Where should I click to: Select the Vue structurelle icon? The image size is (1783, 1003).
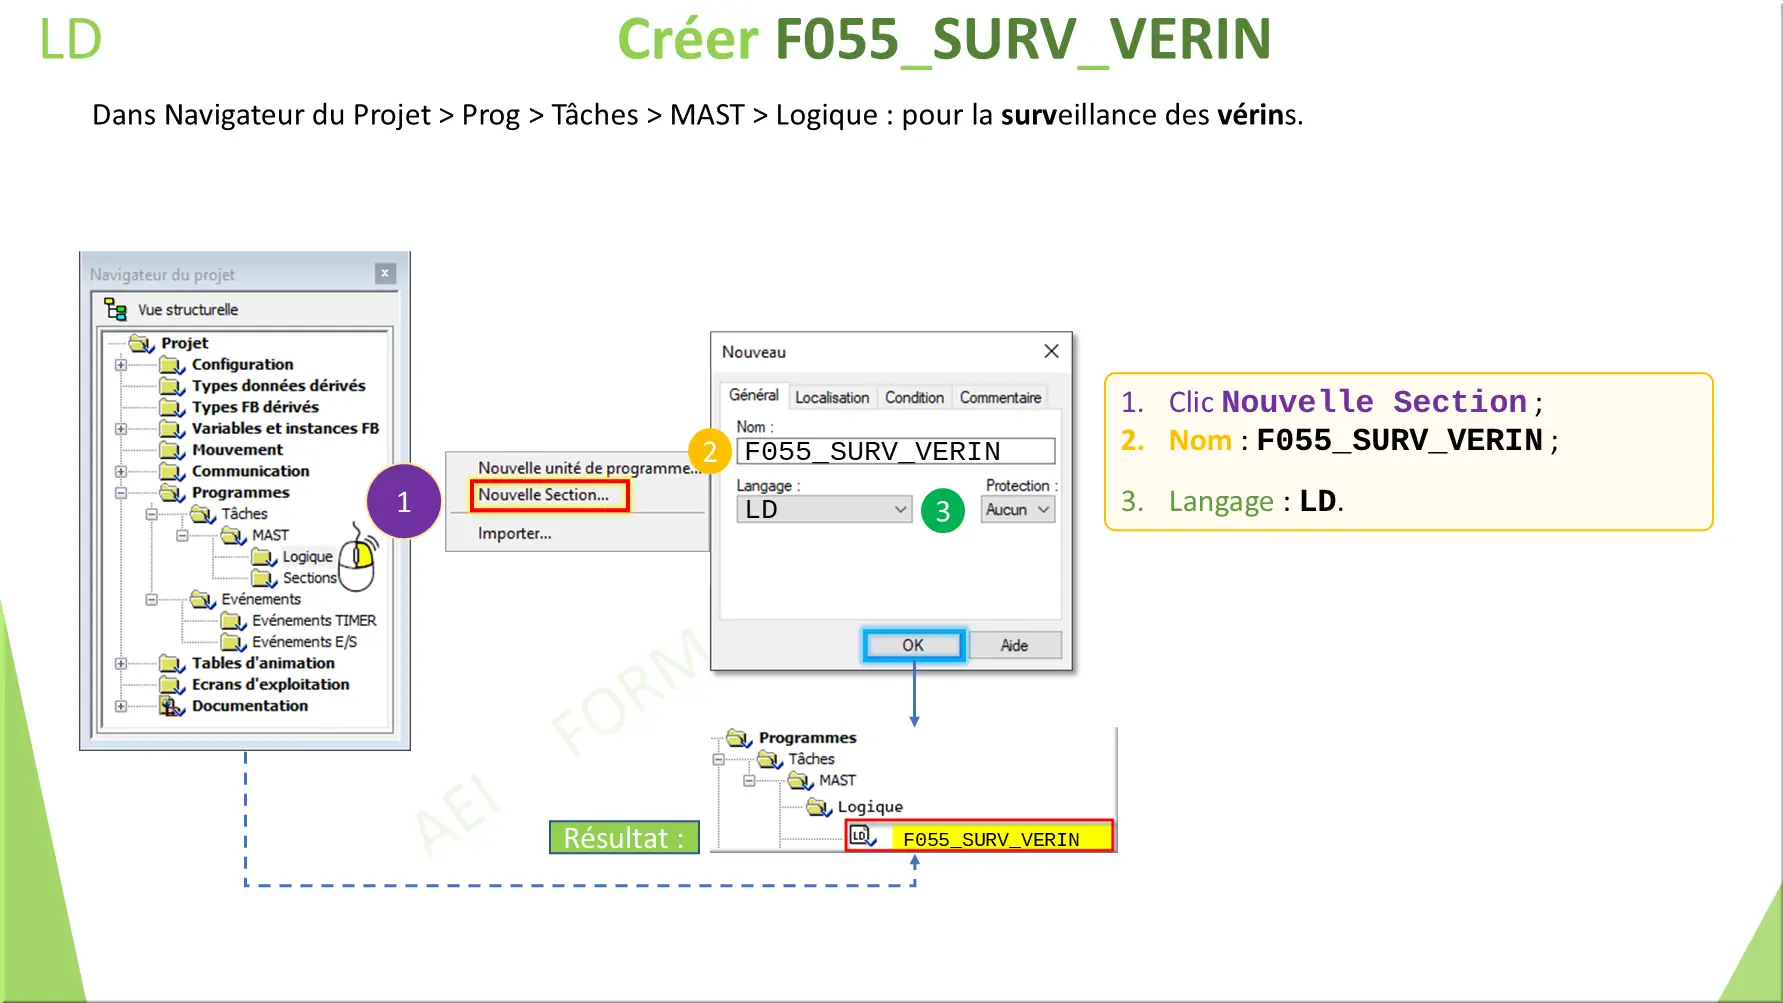(x=116, y=309)
